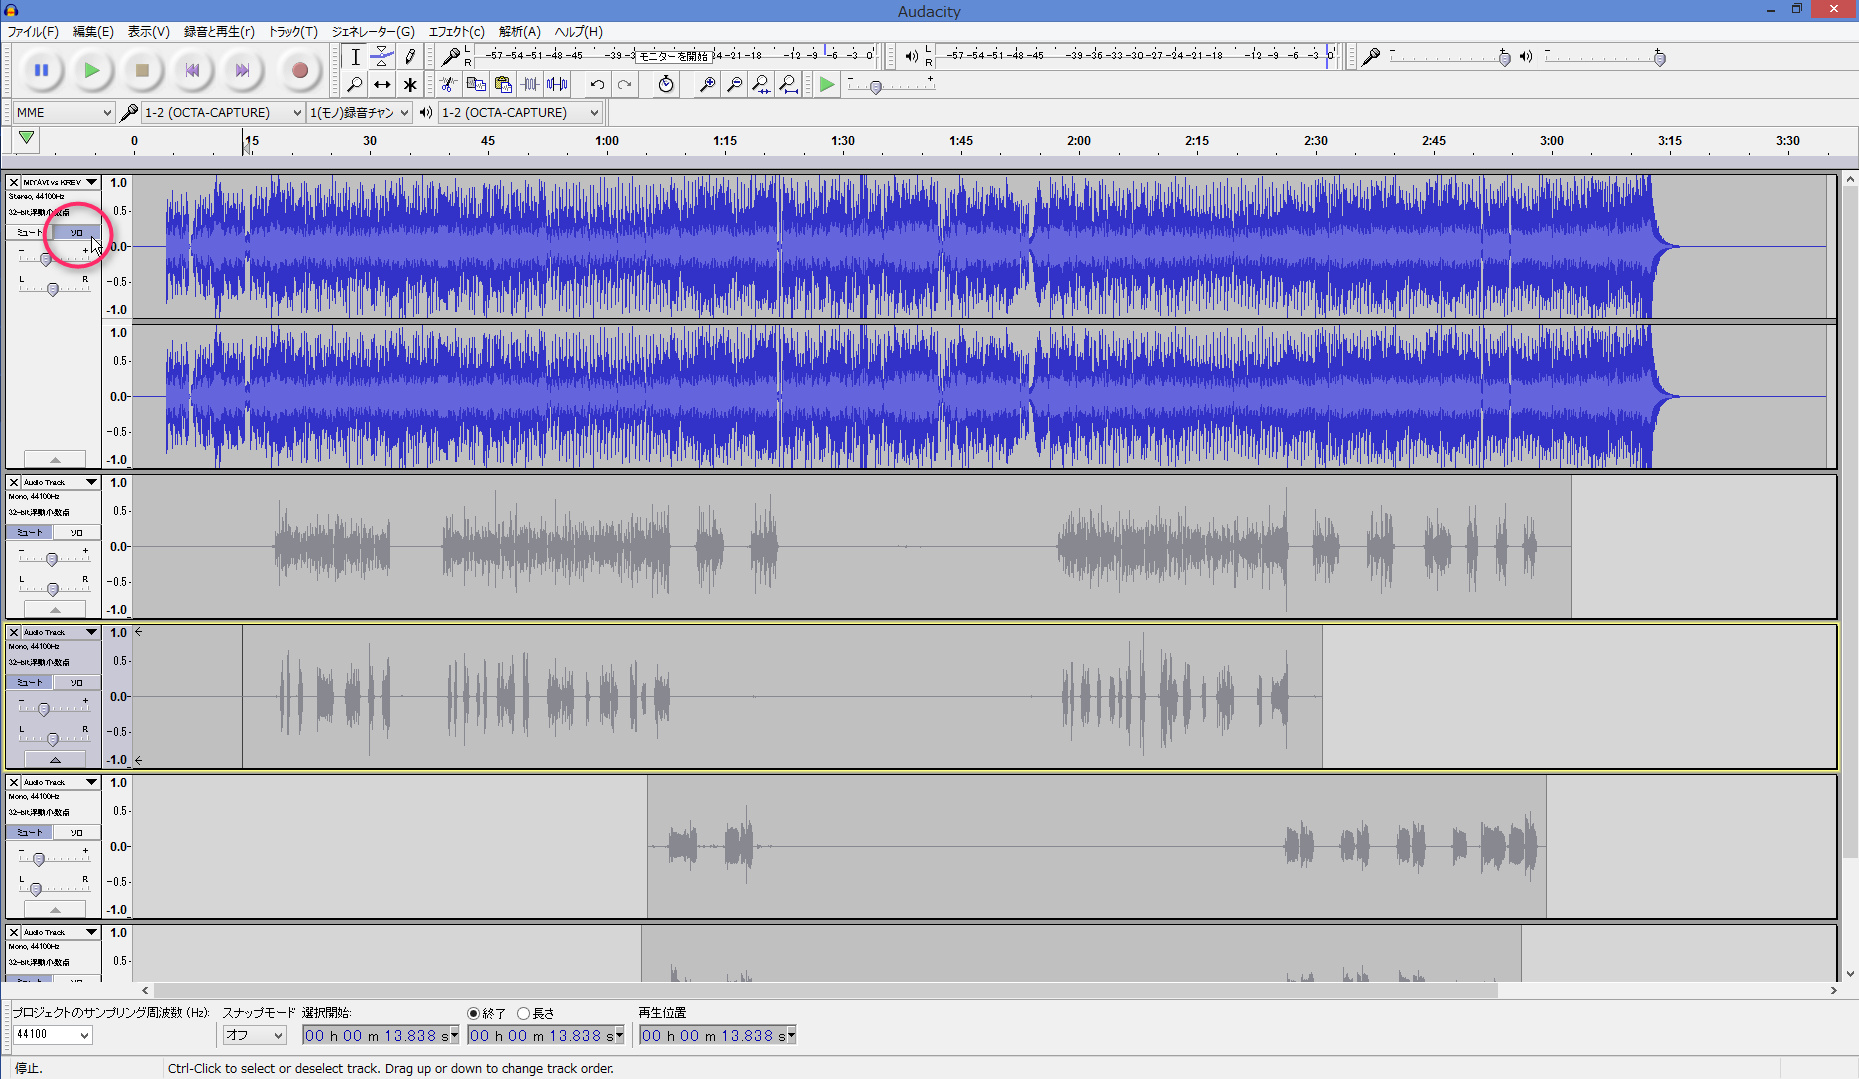Image resolution: width=1859 pixels, height=1079 pixels.
Task: Zoom out with the magnifier-minus icon
Action: coord(734,85)
